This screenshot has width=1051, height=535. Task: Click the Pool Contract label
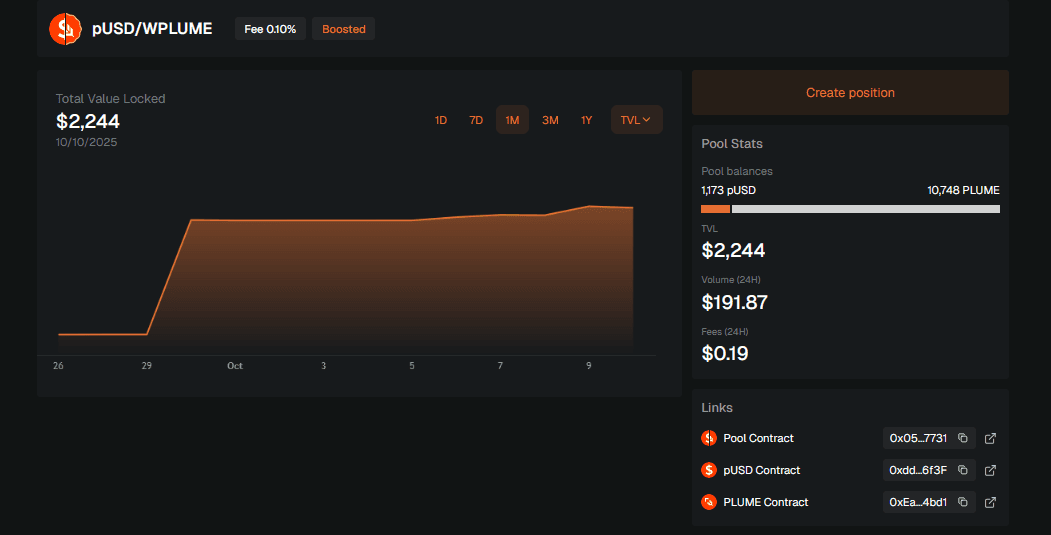click(x=758, y=438)
